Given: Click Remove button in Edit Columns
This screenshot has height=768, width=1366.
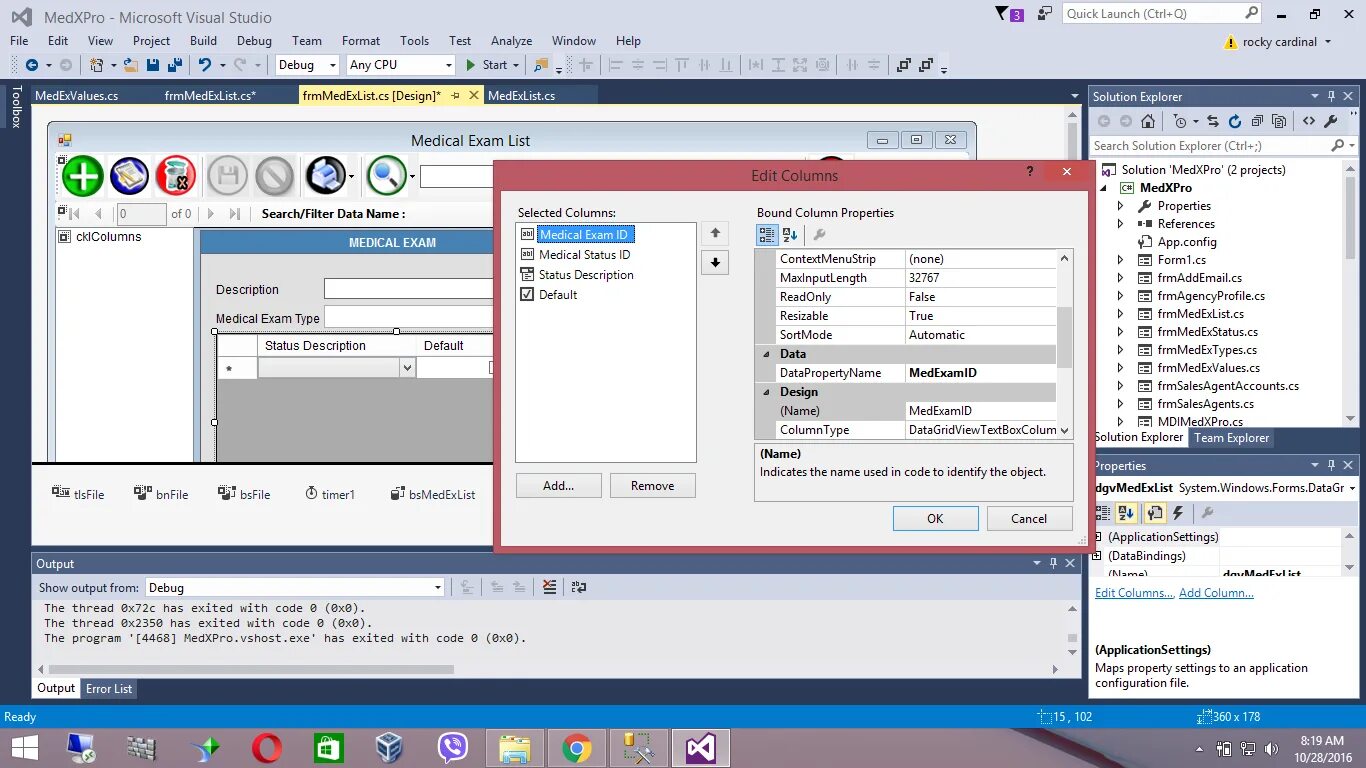Looking at the screenshot, I should [x=652, y=486].
